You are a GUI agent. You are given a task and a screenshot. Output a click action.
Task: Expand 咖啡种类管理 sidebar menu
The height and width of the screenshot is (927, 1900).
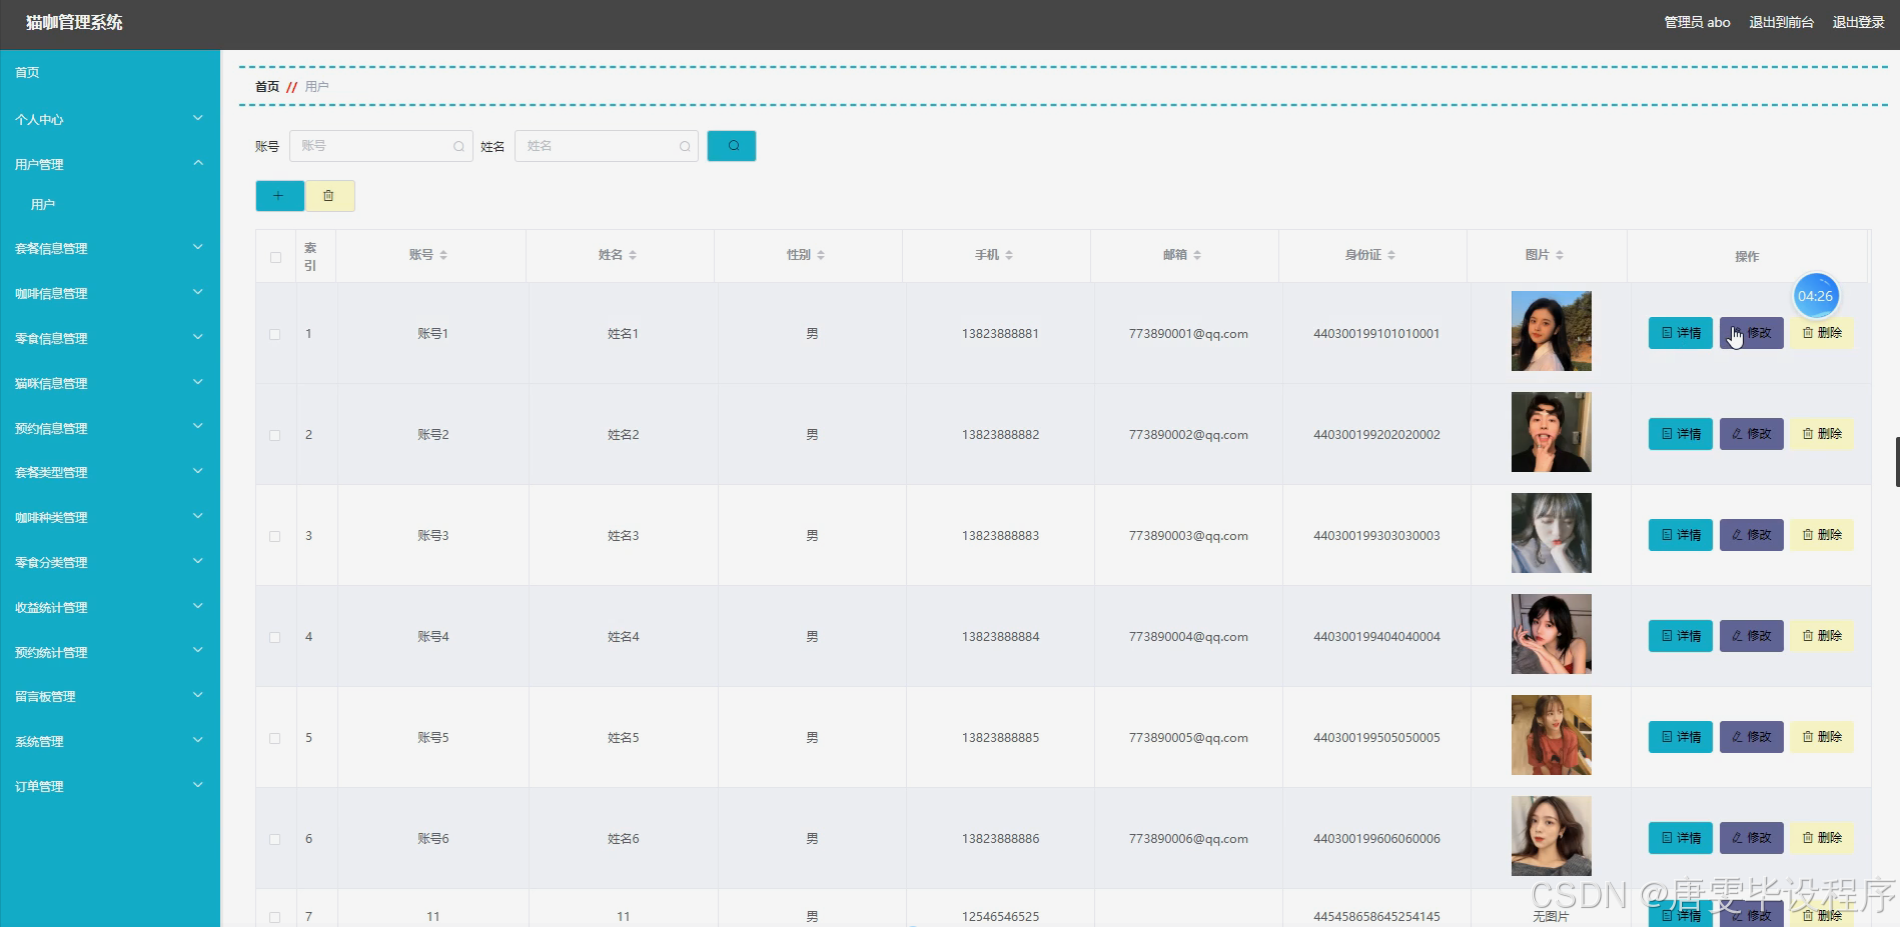tap(110, 517)
